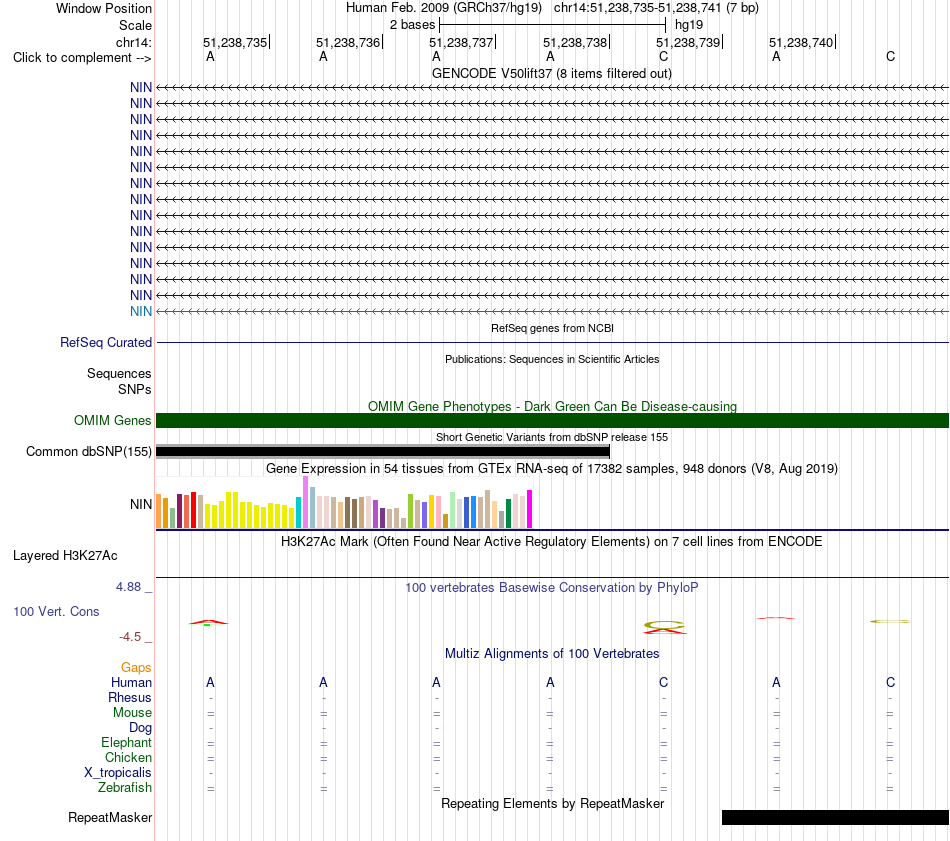The image size is (950, 841).
Task: Click the Scale label
Action: [x=135, y=25]
